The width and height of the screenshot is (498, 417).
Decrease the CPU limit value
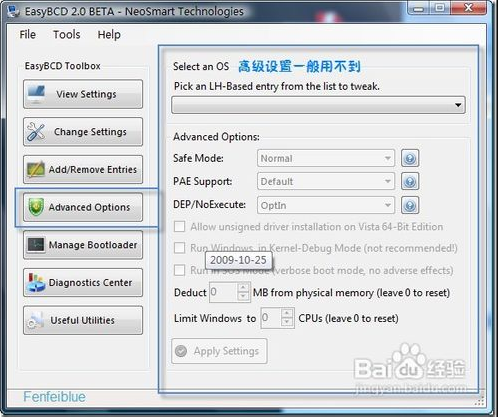click(287, 323)
